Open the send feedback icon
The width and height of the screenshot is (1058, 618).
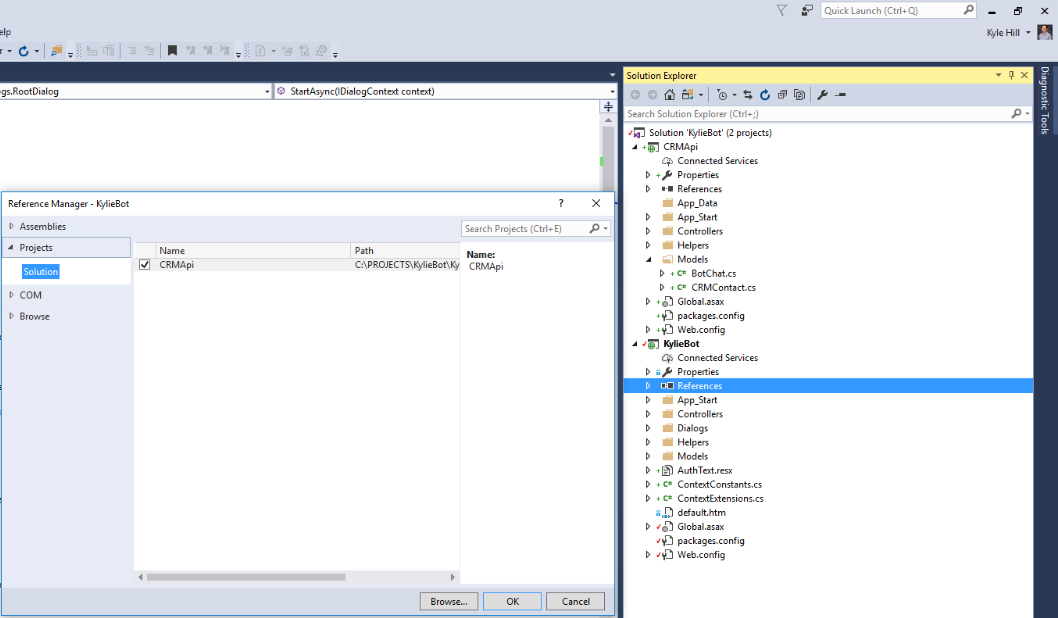pyautogui.click(x=806, y=10)
